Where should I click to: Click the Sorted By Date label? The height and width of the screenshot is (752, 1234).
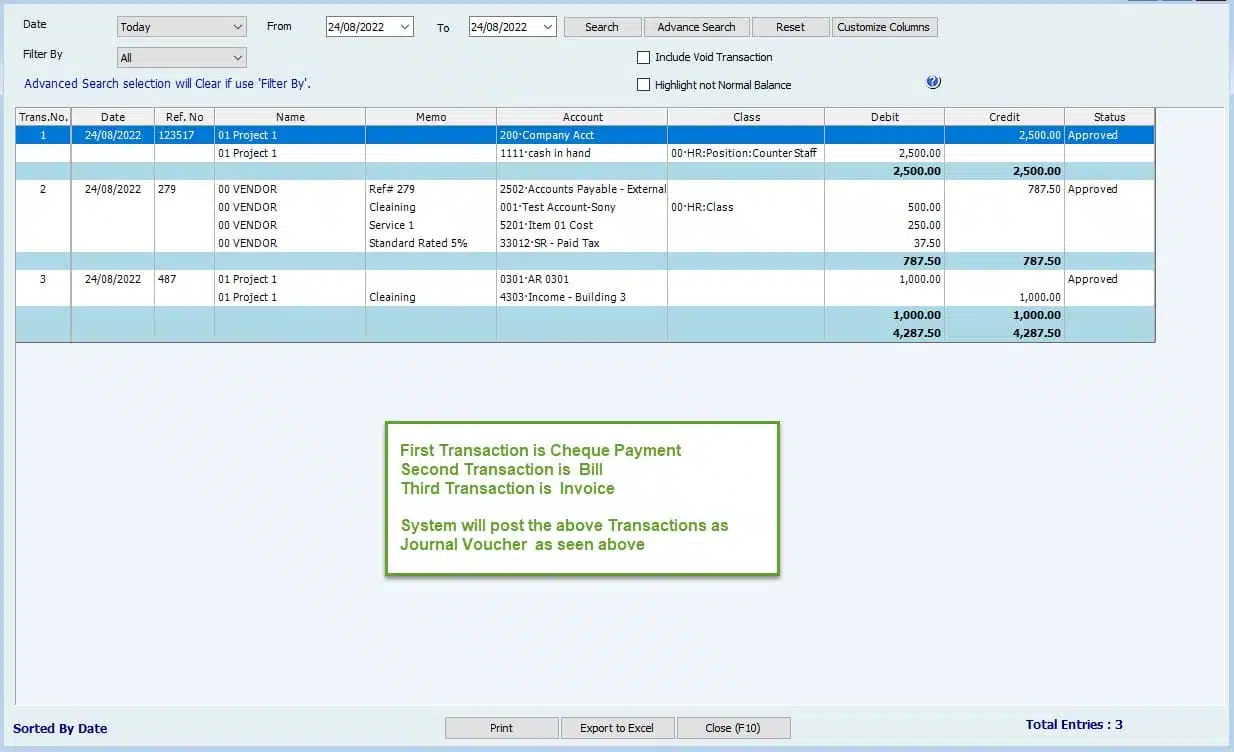pos(60,728)
